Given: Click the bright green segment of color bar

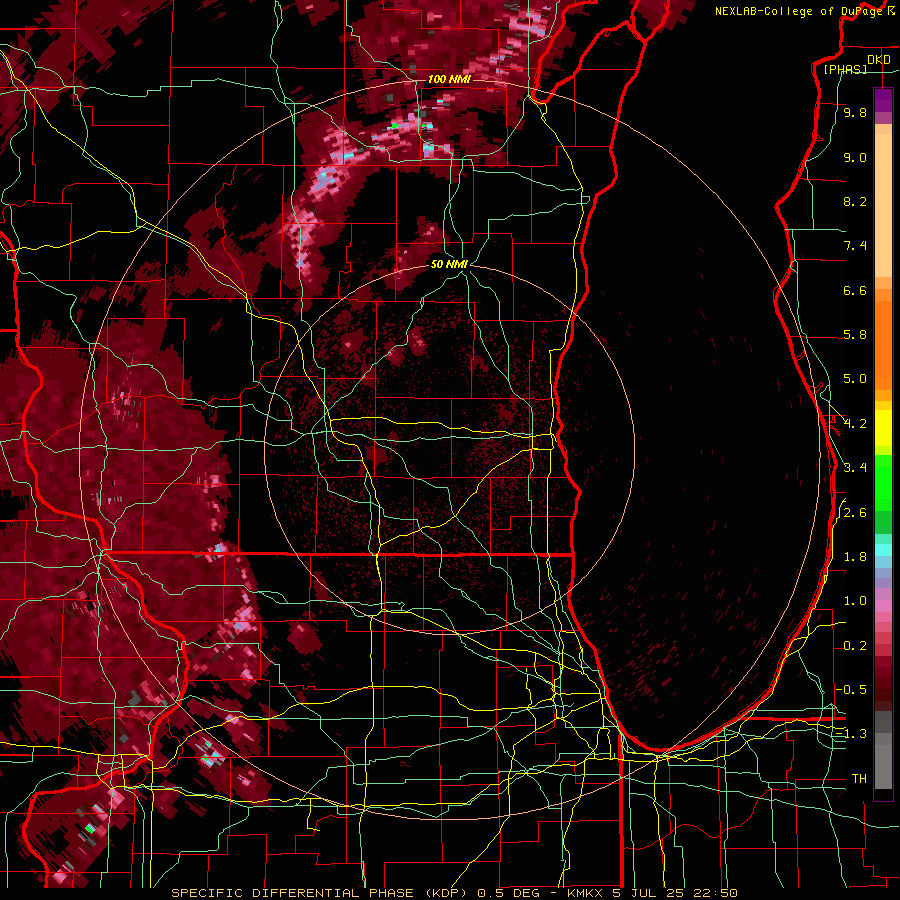Looking at the screenshot, I should [883, 483].
